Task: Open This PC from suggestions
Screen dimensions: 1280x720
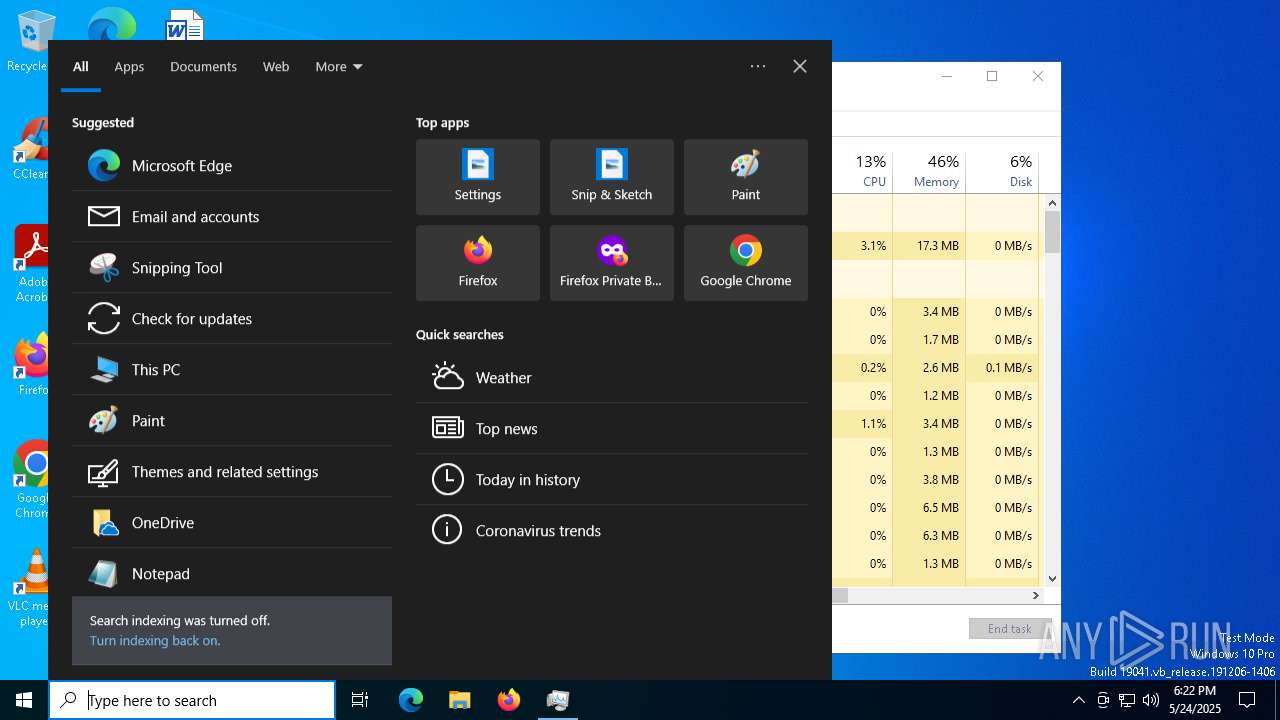Action: point(232,370)
